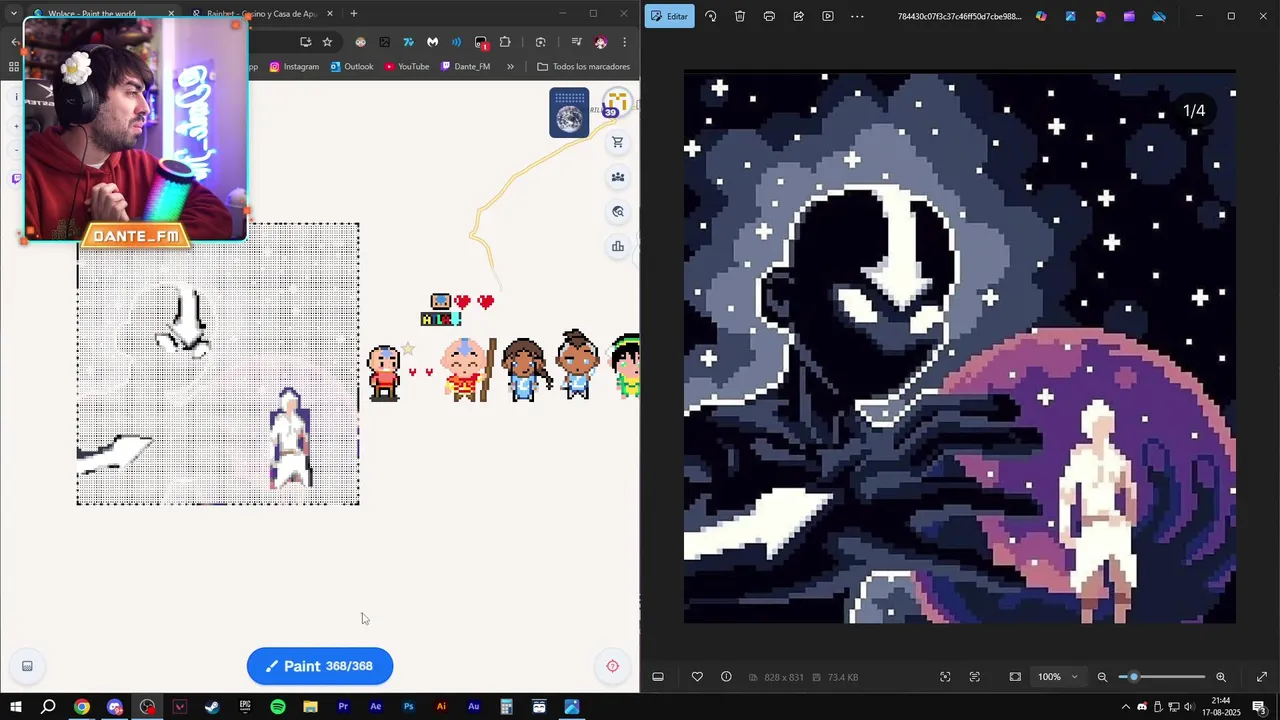Open Clipchamp icon in Photos title bar

click(x=1129, y=16)
